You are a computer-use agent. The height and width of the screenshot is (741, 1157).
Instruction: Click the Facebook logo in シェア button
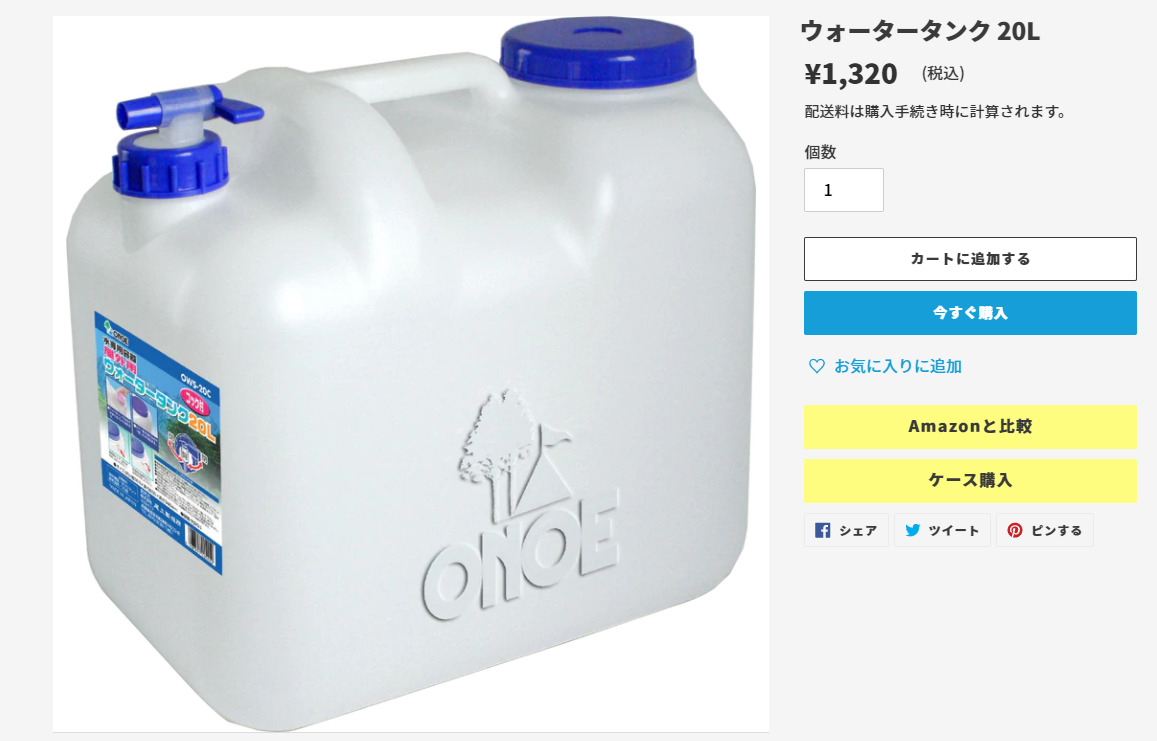(823, 531)
